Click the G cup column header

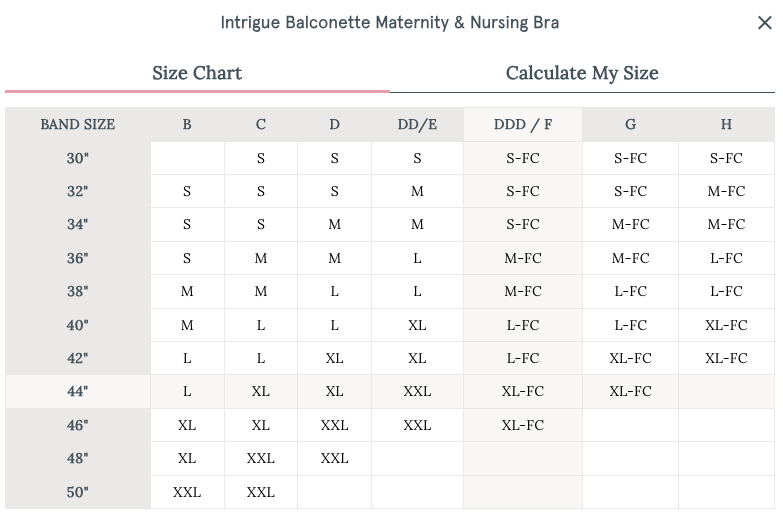[630, 125]
